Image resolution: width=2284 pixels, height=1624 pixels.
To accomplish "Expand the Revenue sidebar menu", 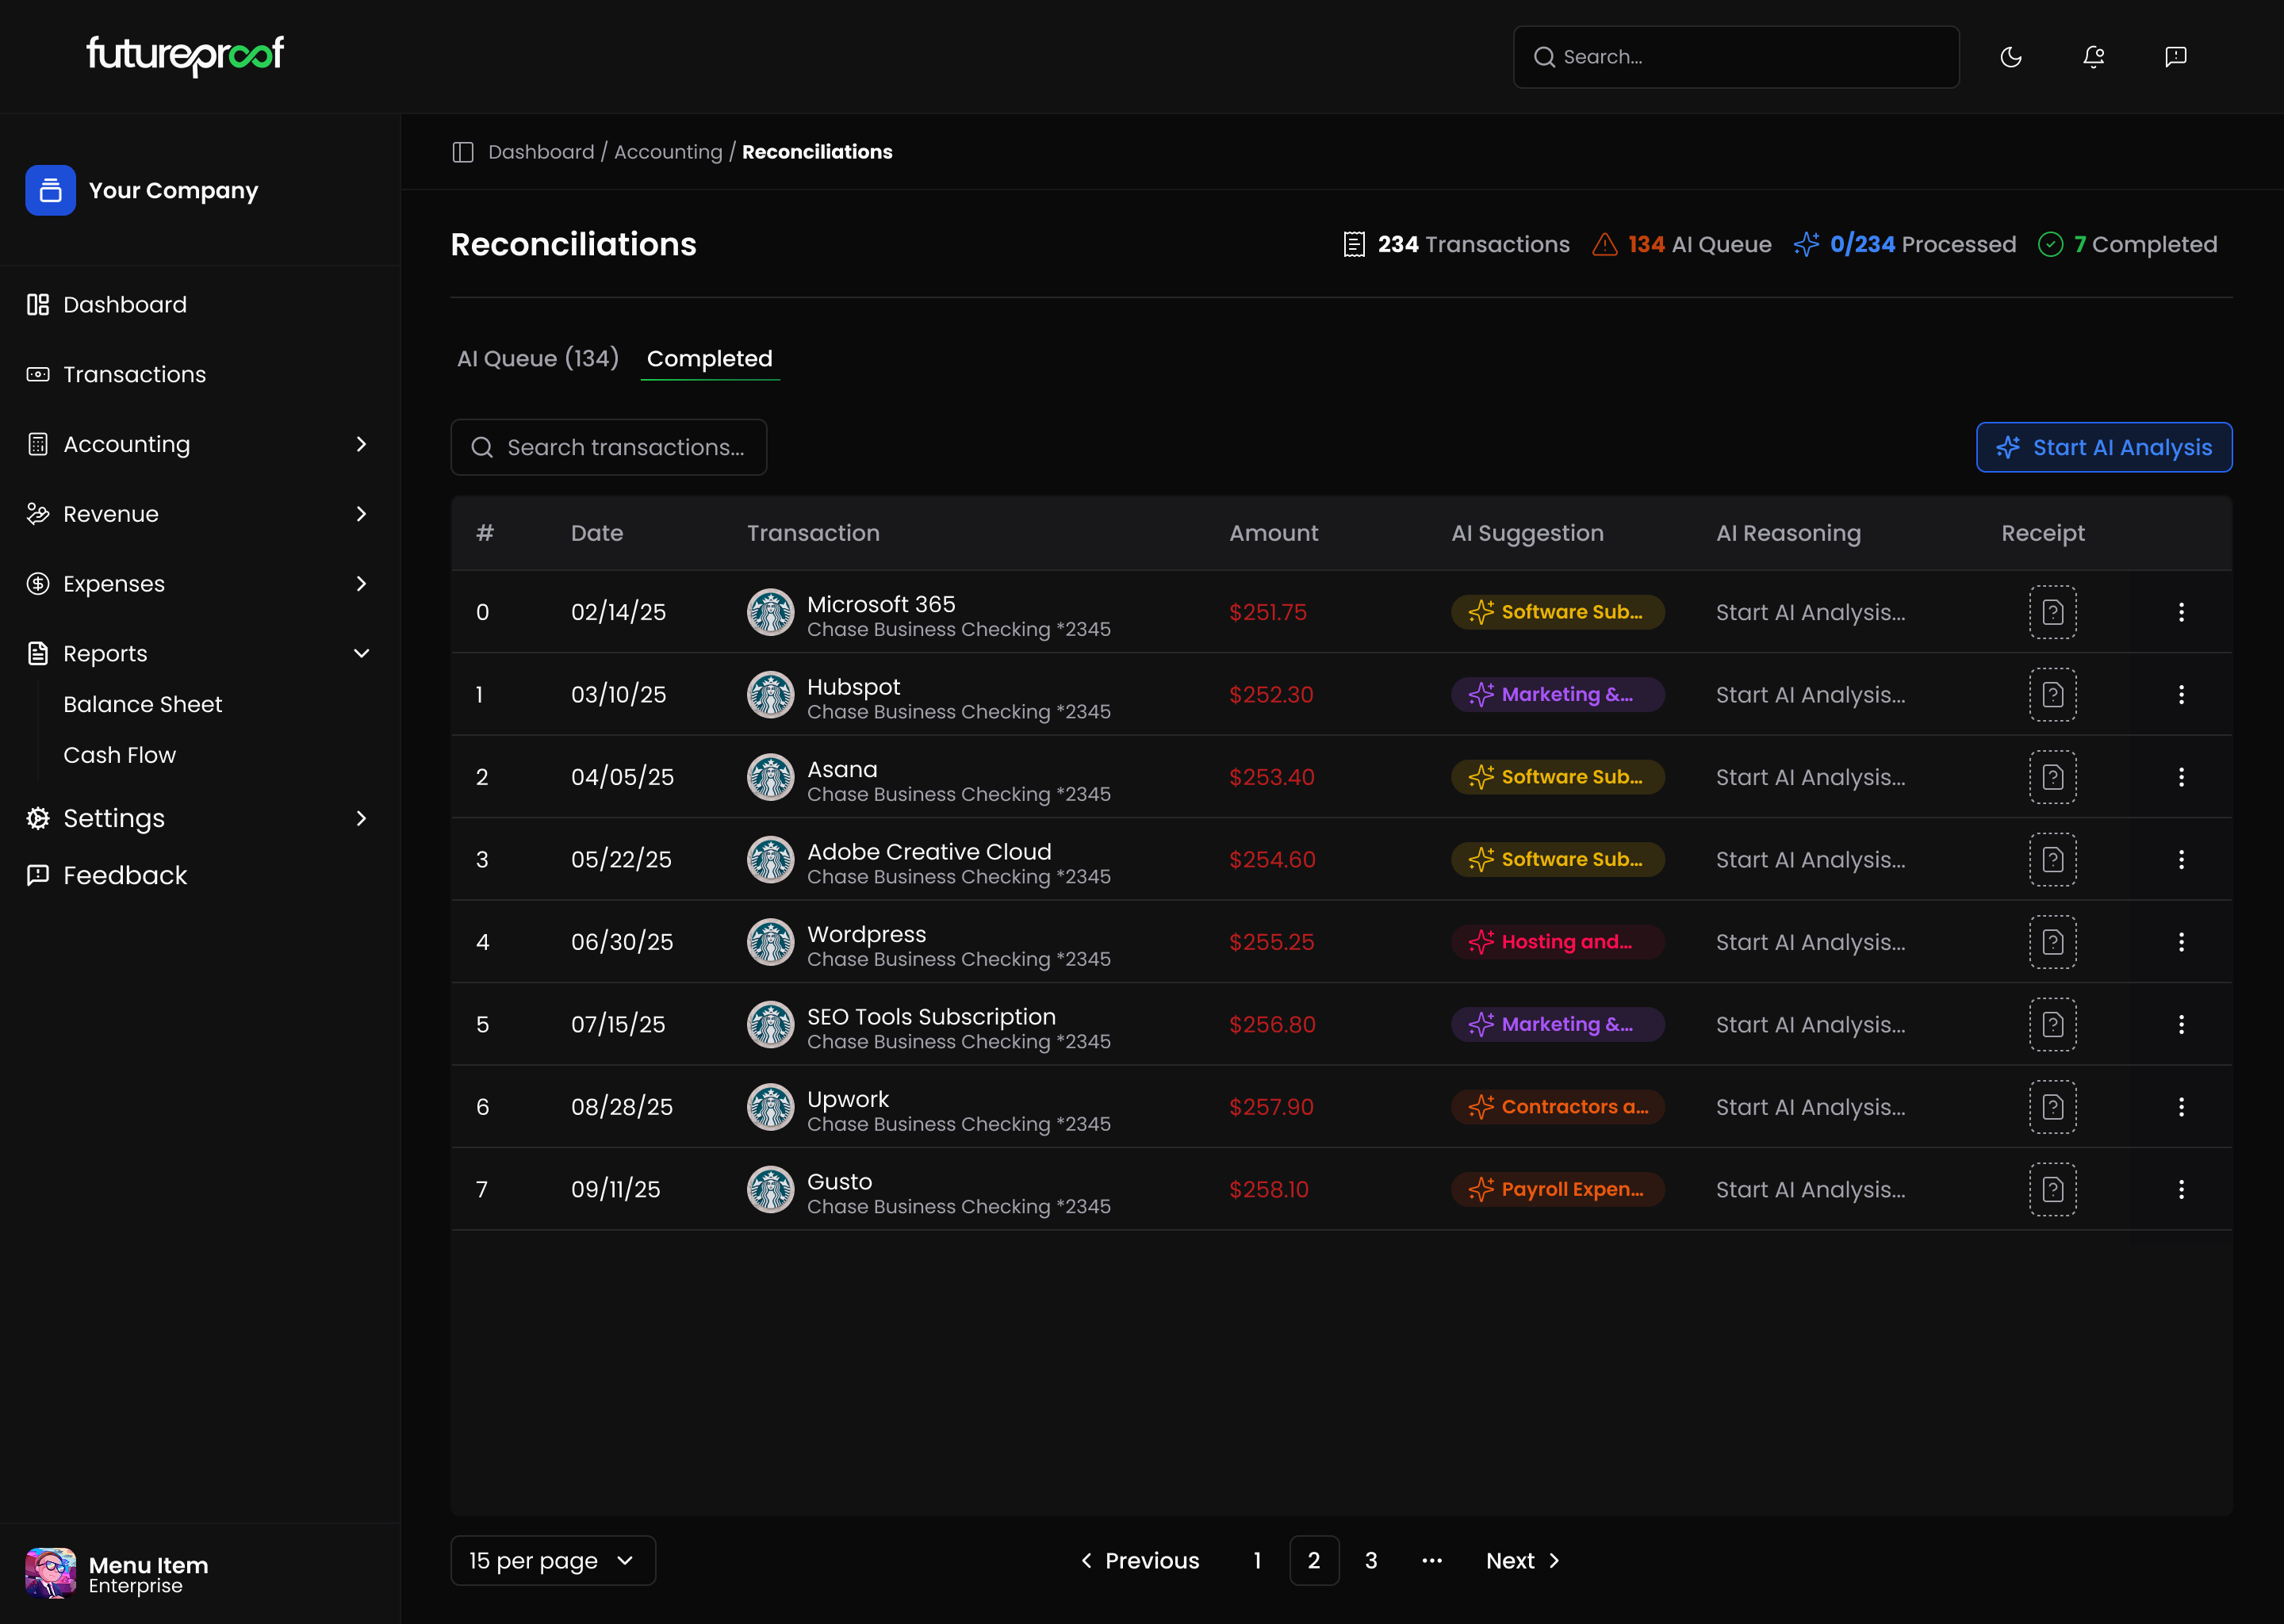I will coord(361,514).
